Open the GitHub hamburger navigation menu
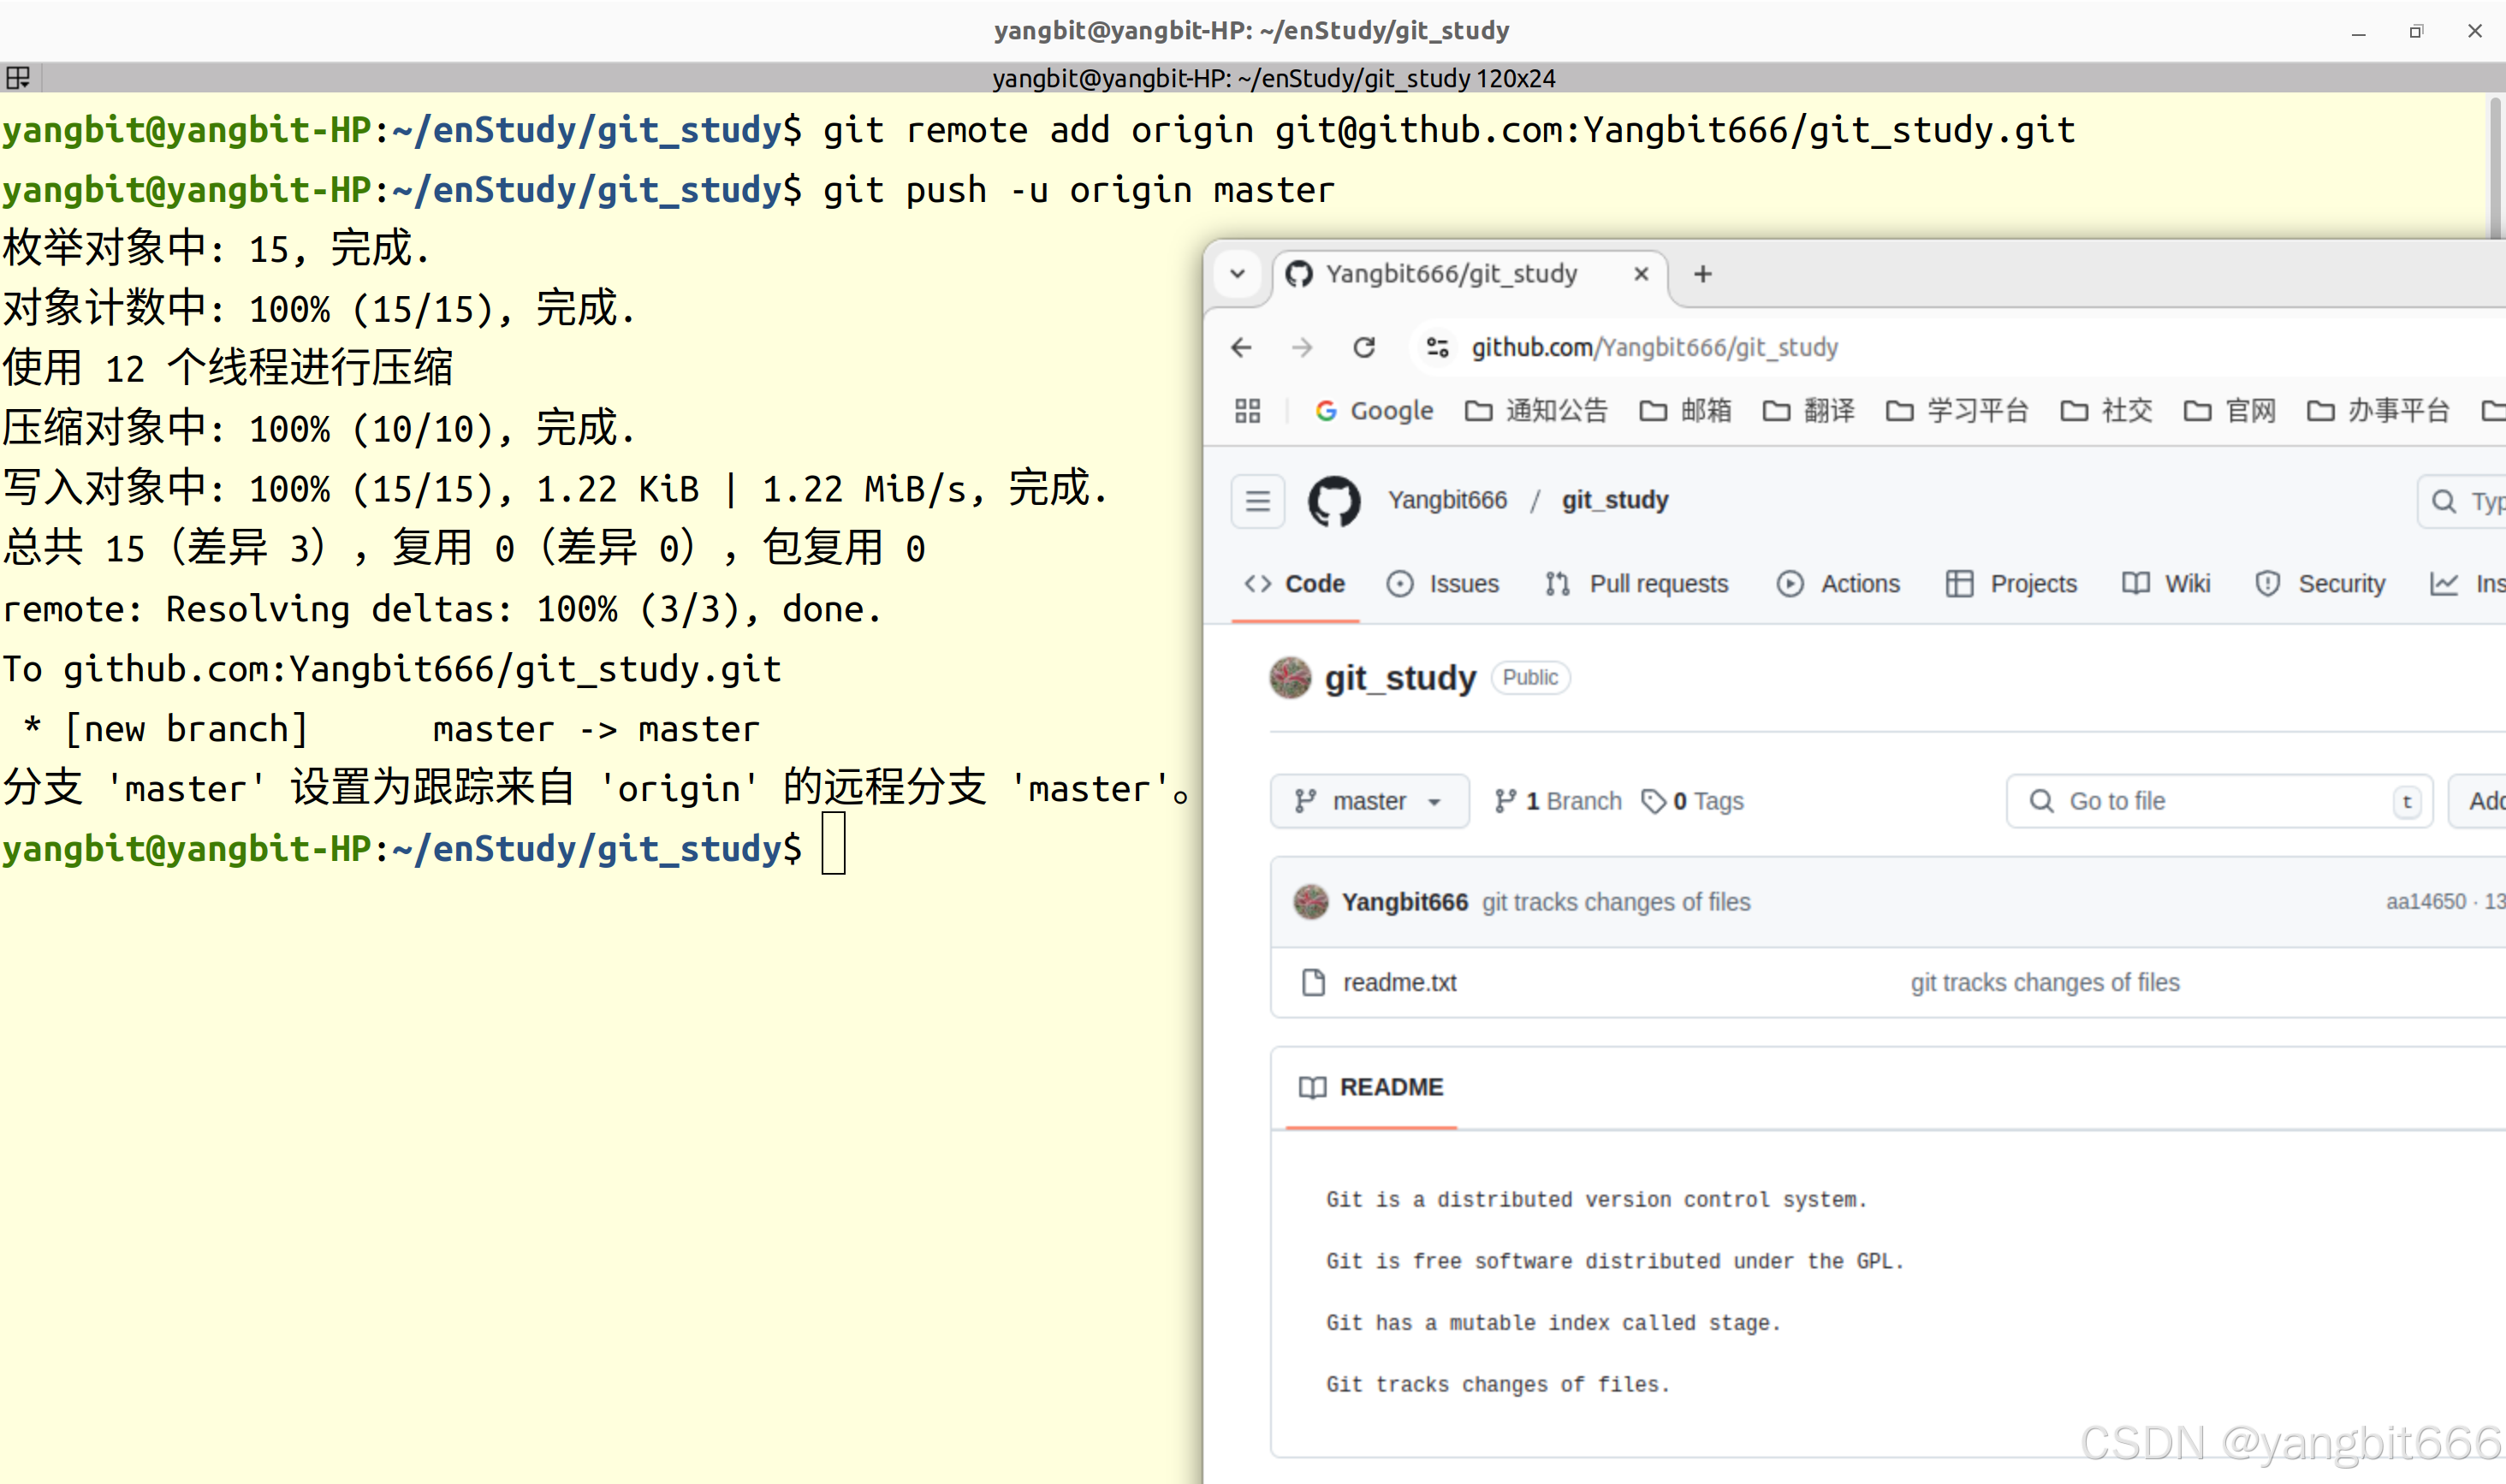The image size is (2506, 1484). pos(1257,500)
